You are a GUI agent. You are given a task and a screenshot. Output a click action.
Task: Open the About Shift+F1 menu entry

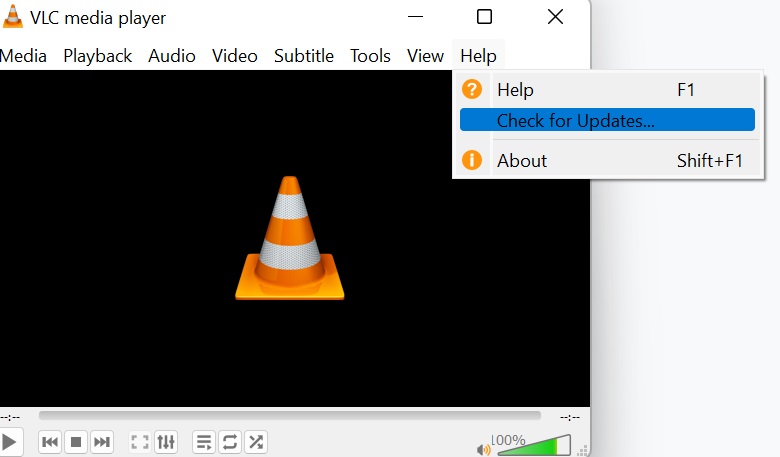tap(607, 161)
